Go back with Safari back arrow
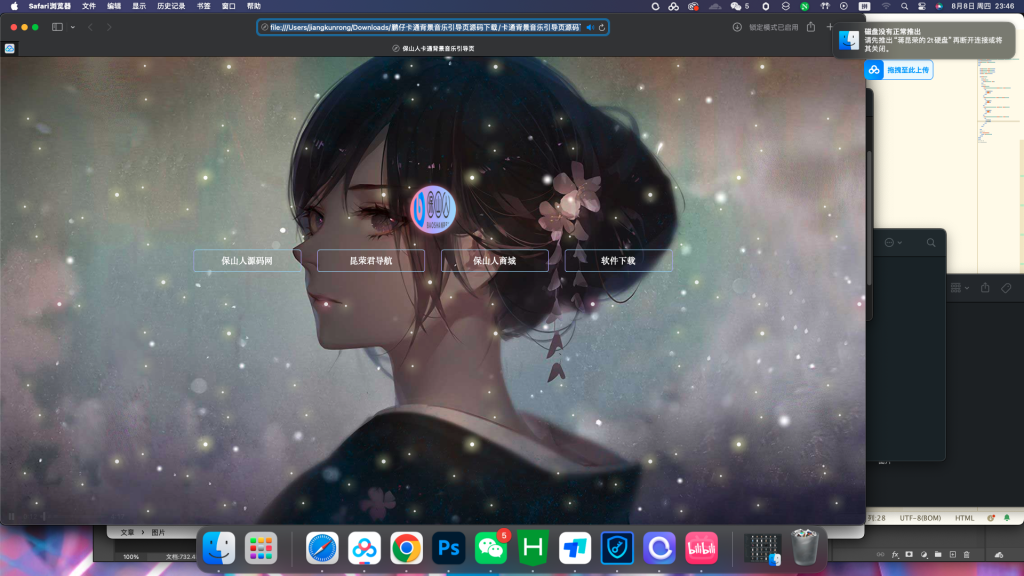This screenshot has height=576, width=1024. tap(91, 27)
